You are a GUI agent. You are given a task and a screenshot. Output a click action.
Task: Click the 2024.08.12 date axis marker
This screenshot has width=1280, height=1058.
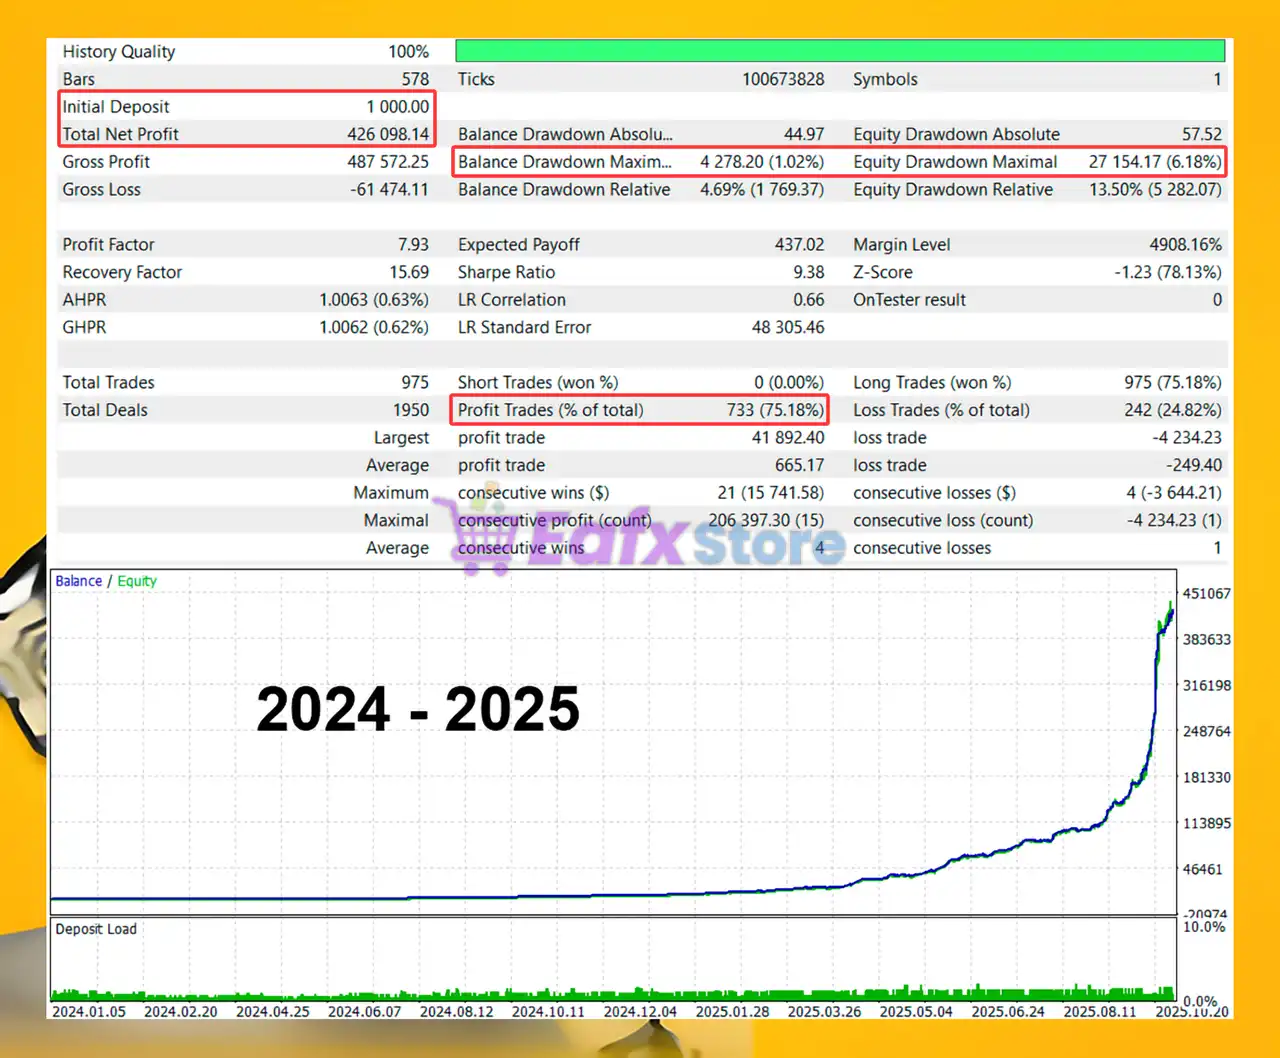pos(456,1011)
